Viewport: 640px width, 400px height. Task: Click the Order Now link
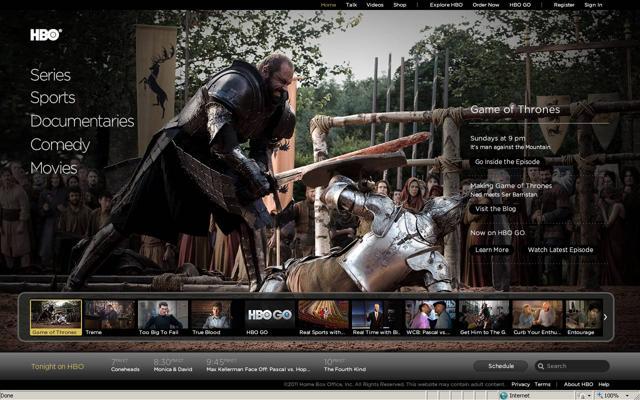(486, 5)
